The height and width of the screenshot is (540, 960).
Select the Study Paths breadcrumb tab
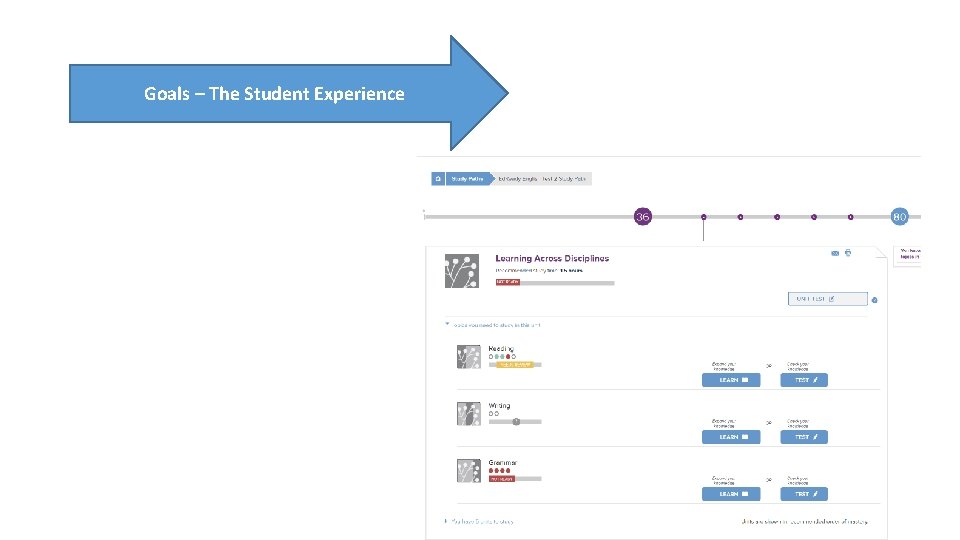click(x=467, y=179)
